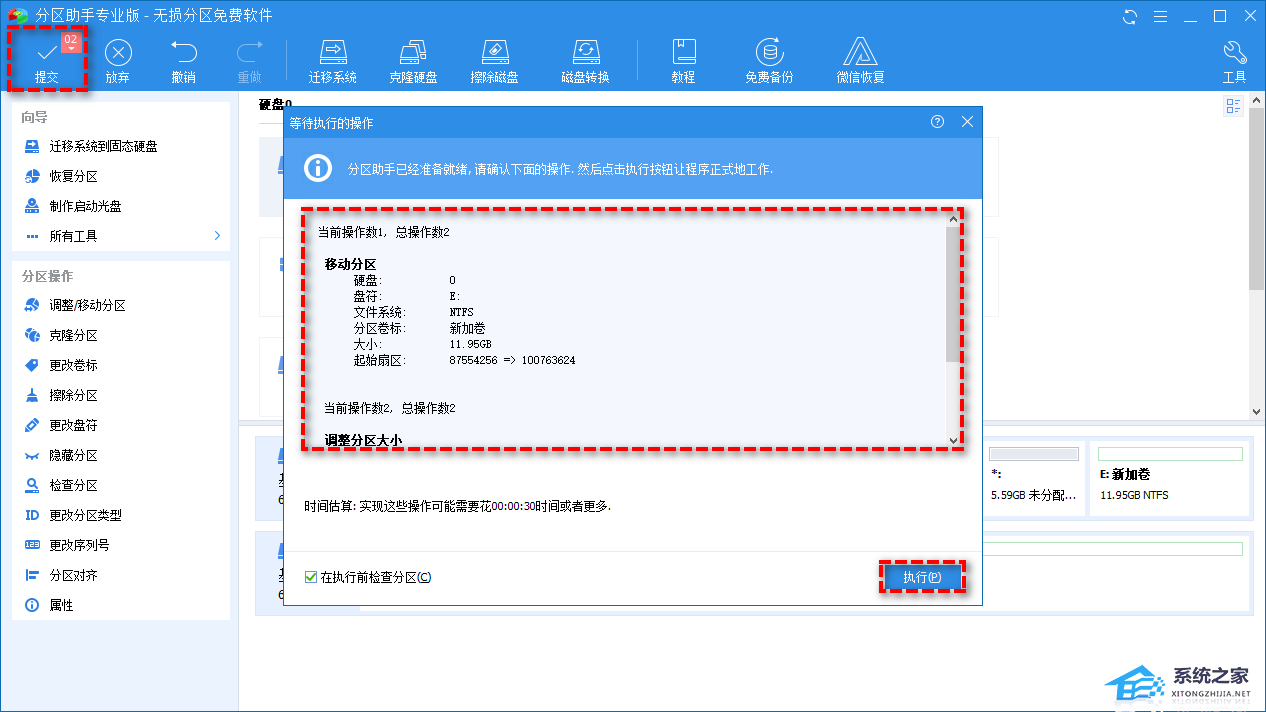The height and width of the screenshot is (712, 1266).
Task: Click the 分区操作 section header
Action: [47, 276]
